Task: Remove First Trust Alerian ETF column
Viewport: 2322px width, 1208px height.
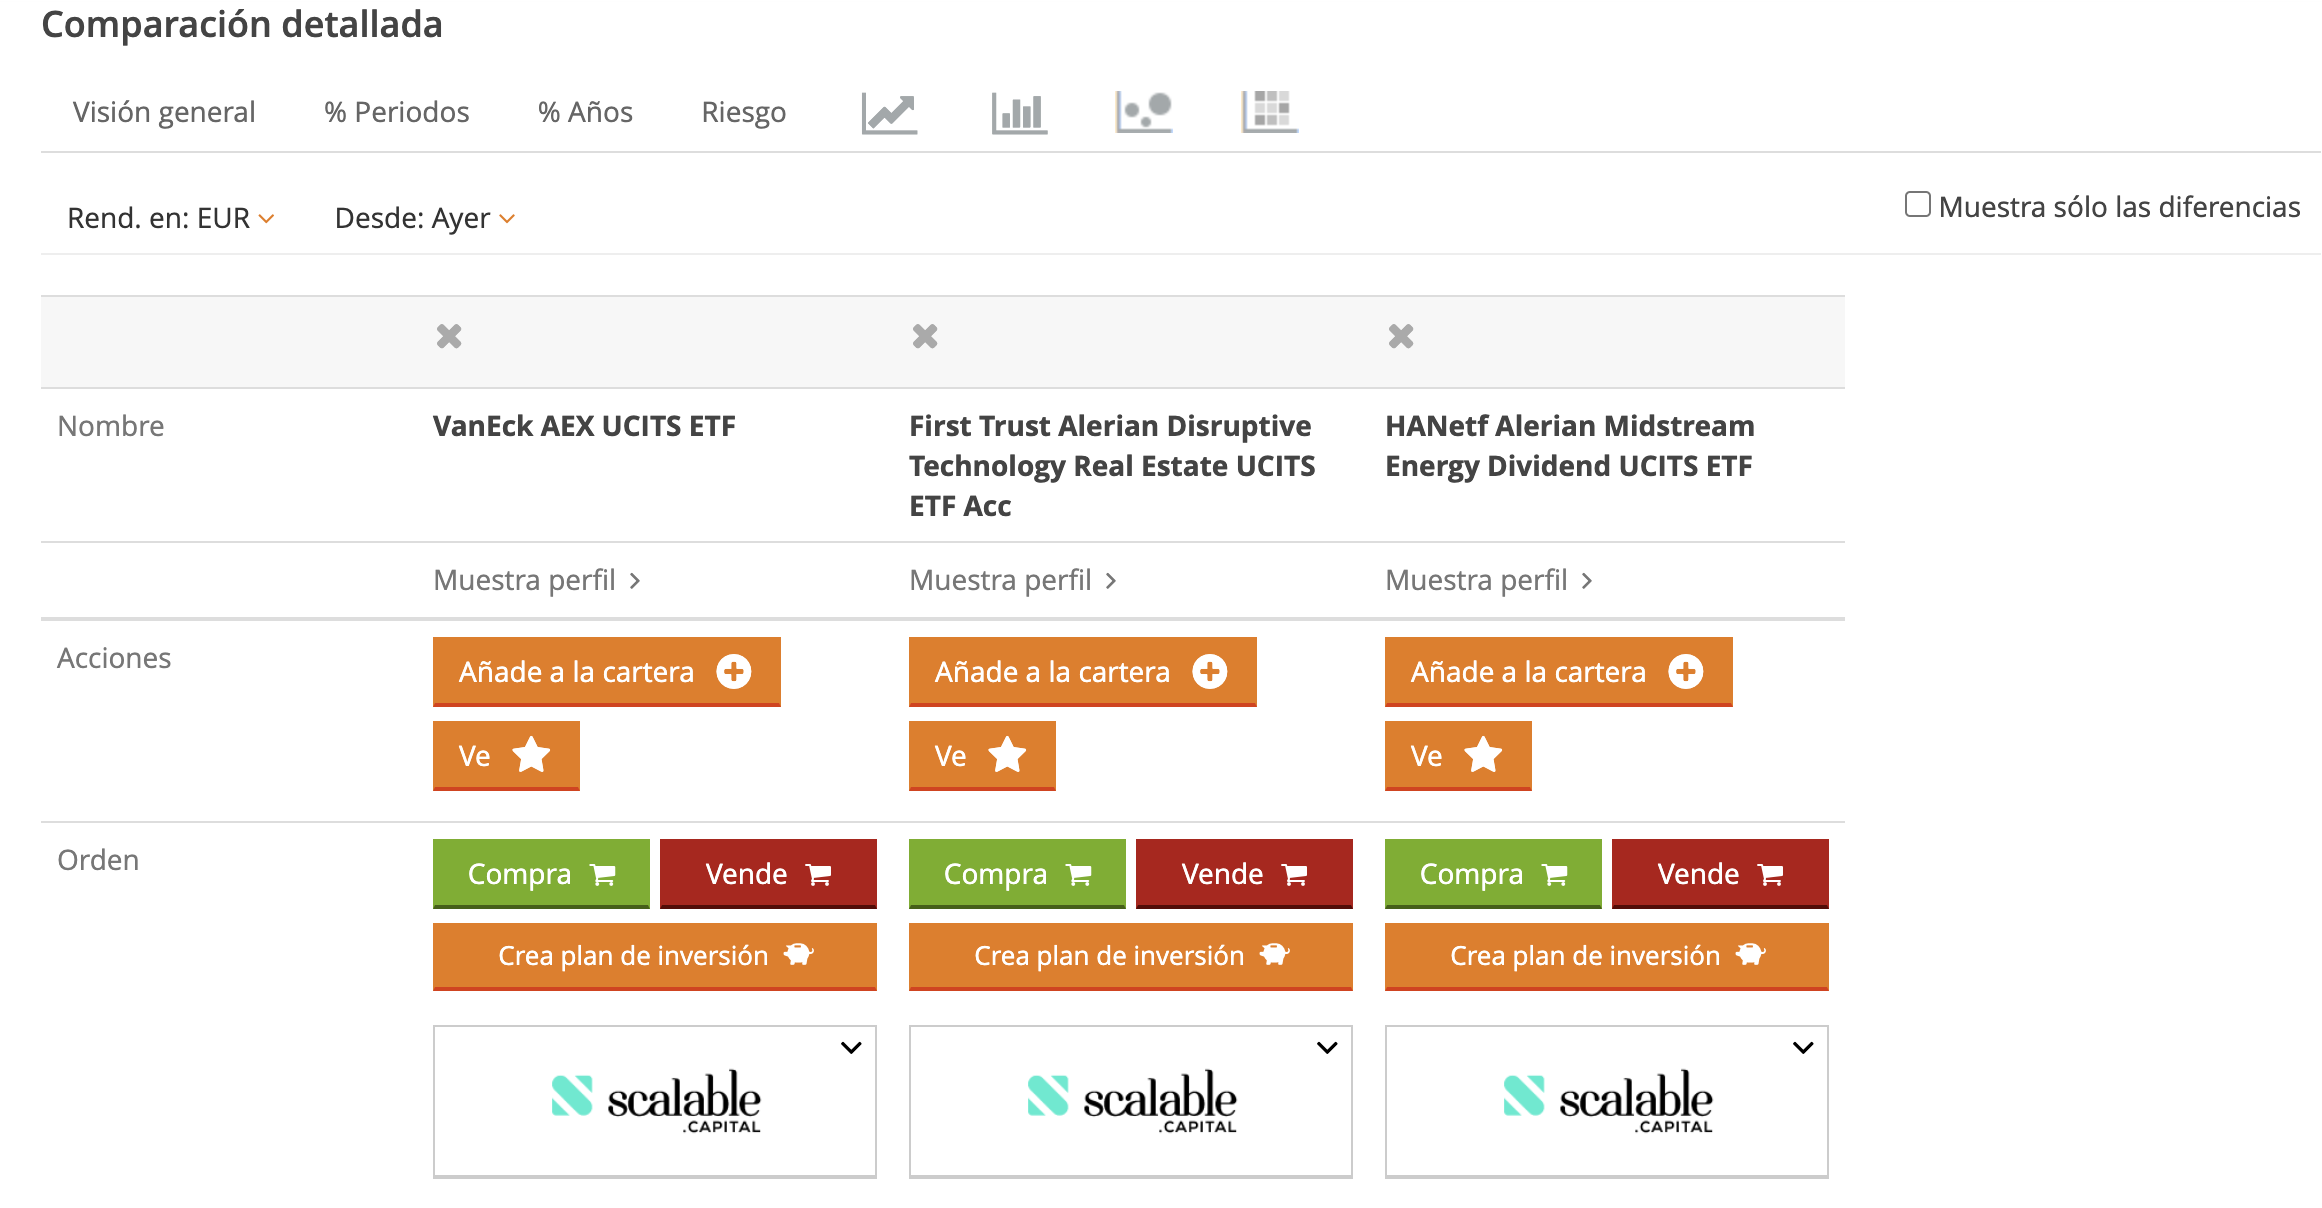Action: tap(925, 337)
